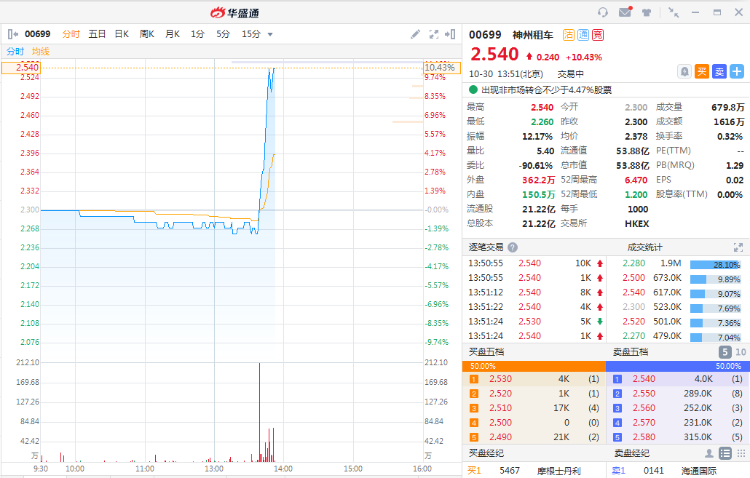Screen dimensions: 750x478
Task: Set a price alert with bell icon
Action: click(x=684, y=72)
